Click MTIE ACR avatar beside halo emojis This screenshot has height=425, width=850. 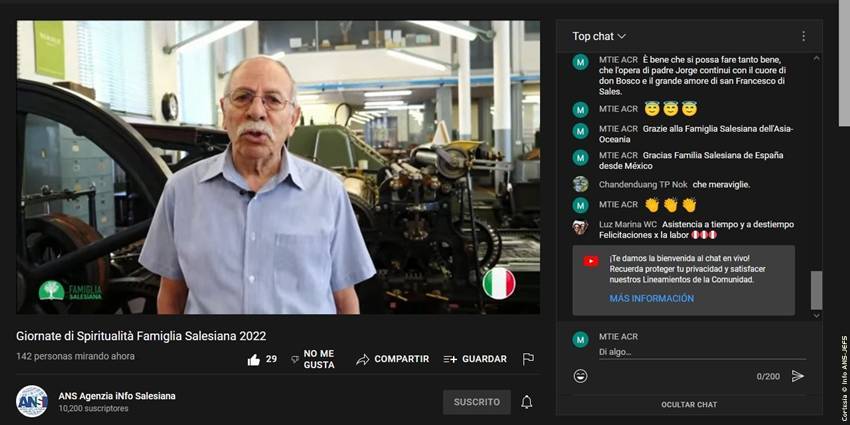click(581, 110)
